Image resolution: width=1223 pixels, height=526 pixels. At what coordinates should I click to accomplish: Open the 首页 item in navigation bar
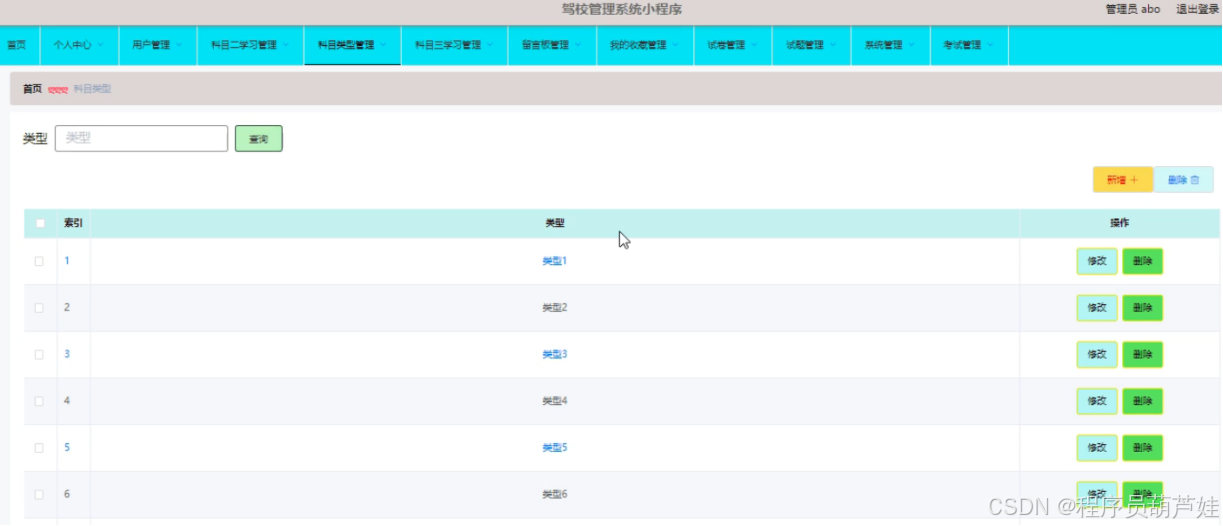17,45
